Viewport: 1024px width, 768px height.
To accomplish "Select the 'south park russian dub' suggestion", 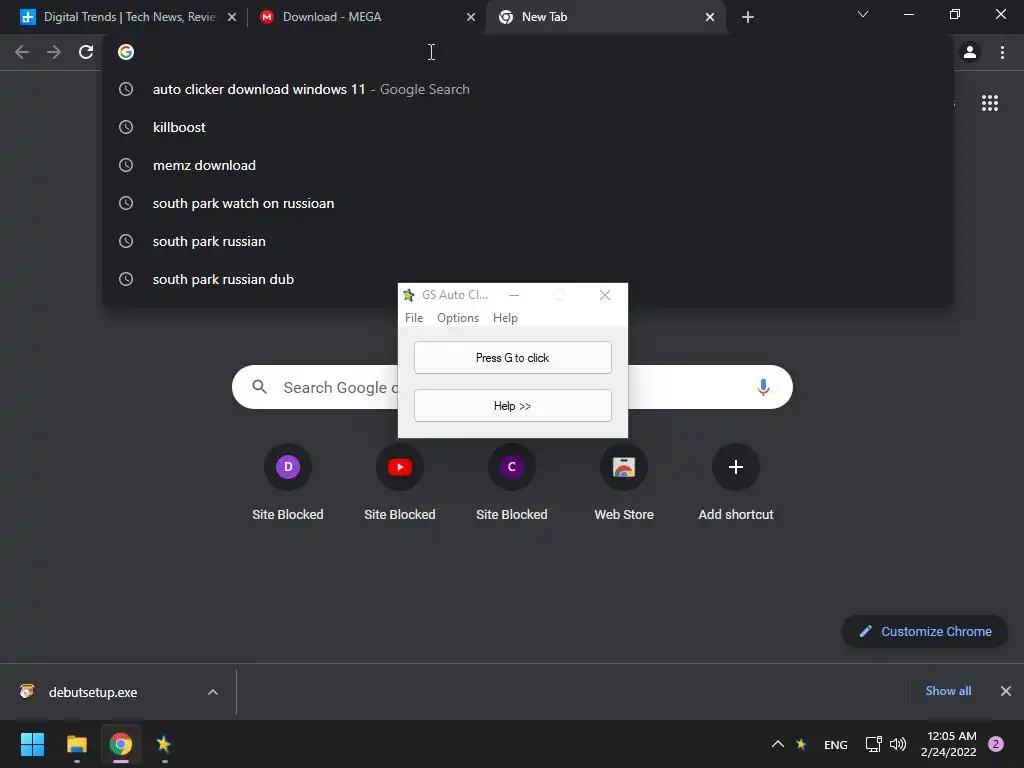I will click(528, 279).
